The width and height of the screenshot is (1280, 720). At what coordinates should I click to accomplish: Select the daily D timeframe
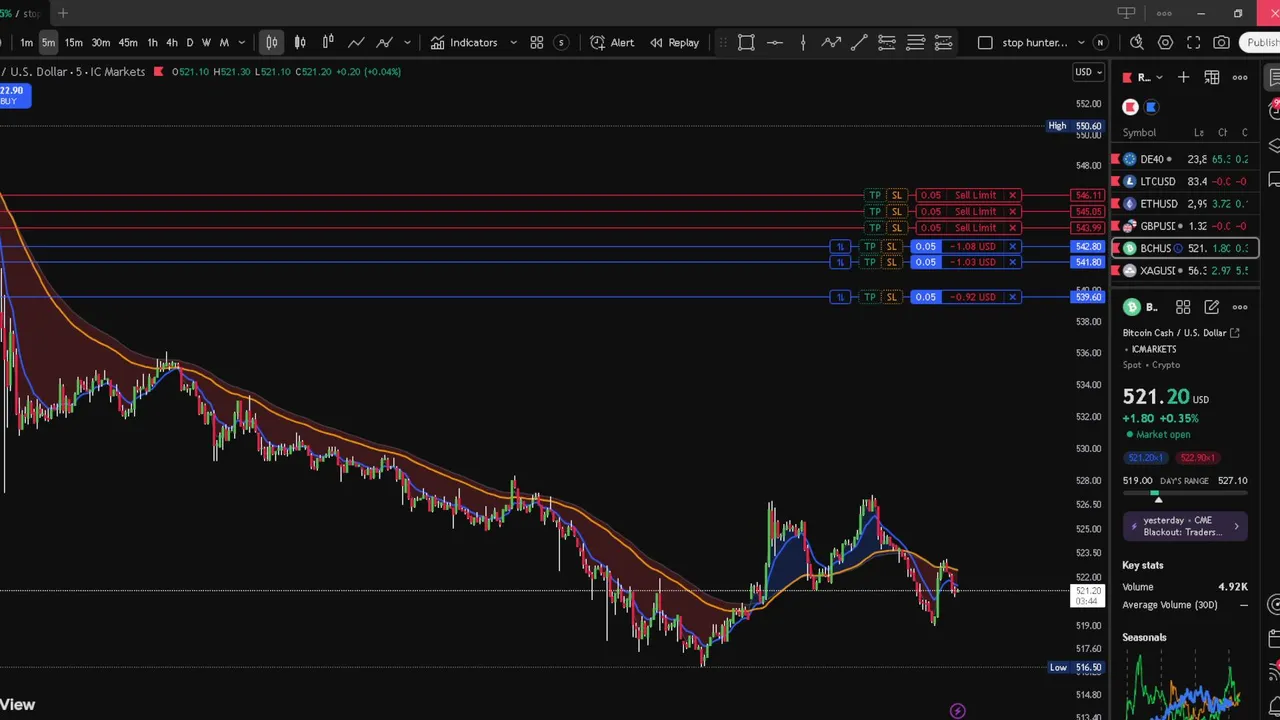click(189, 42)
